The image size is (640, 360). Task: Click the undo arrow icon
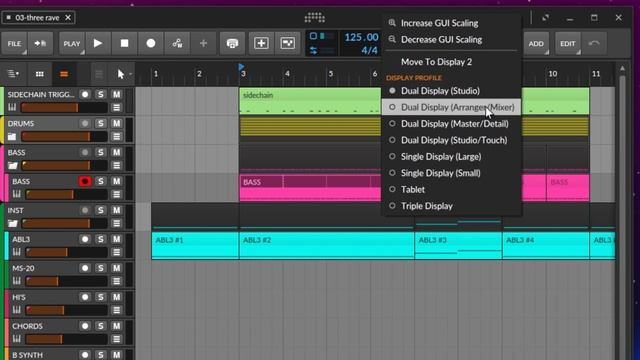point(594,43)
